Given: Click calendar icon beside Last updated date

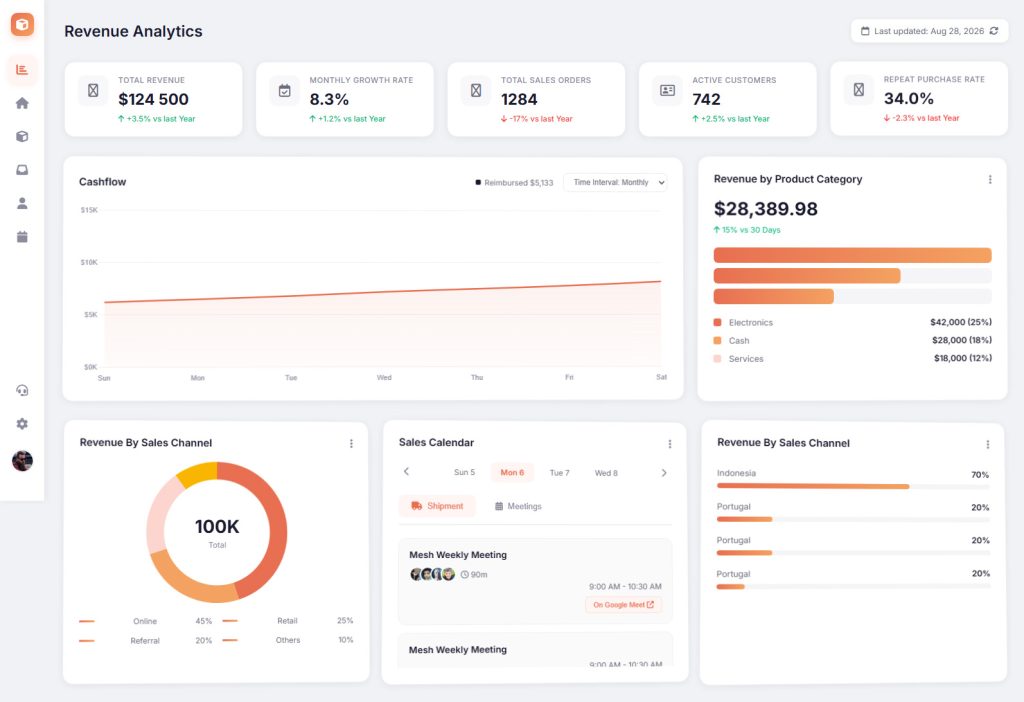Looking at the screenshot, I should pos(865,31).
